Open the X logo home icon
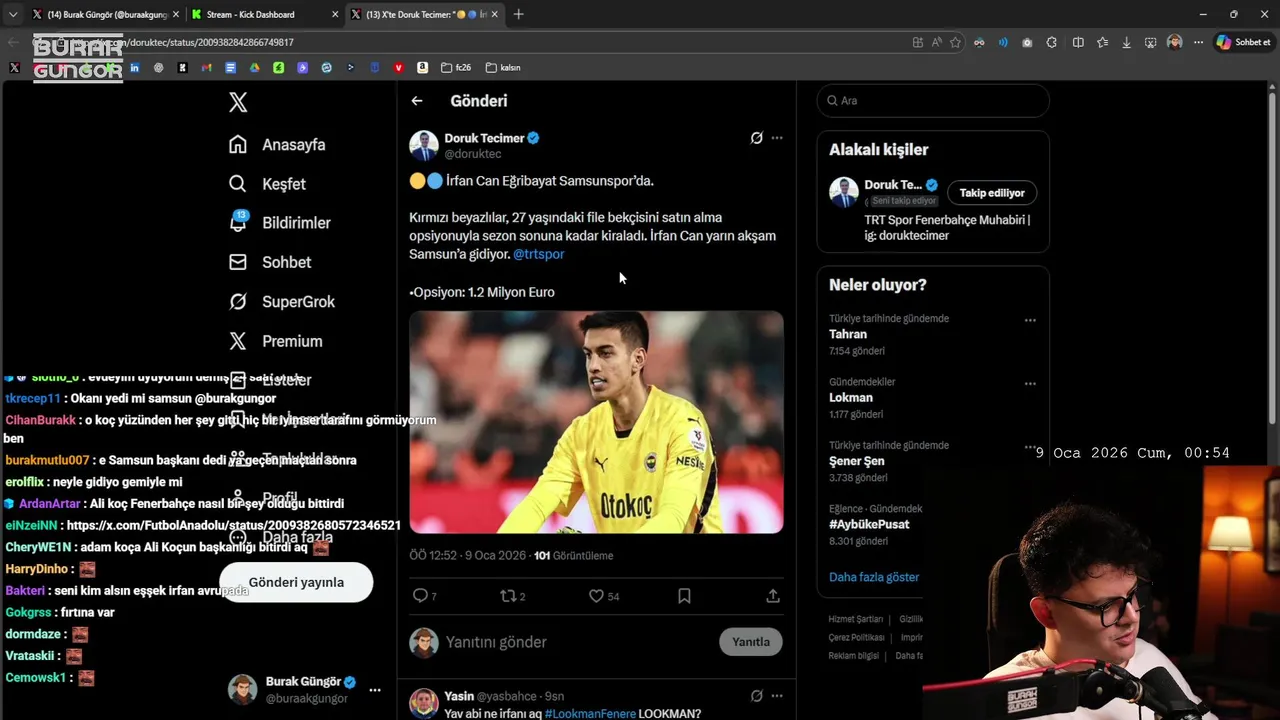This screenshot has width=1280, height=720. tap(238, 101)
